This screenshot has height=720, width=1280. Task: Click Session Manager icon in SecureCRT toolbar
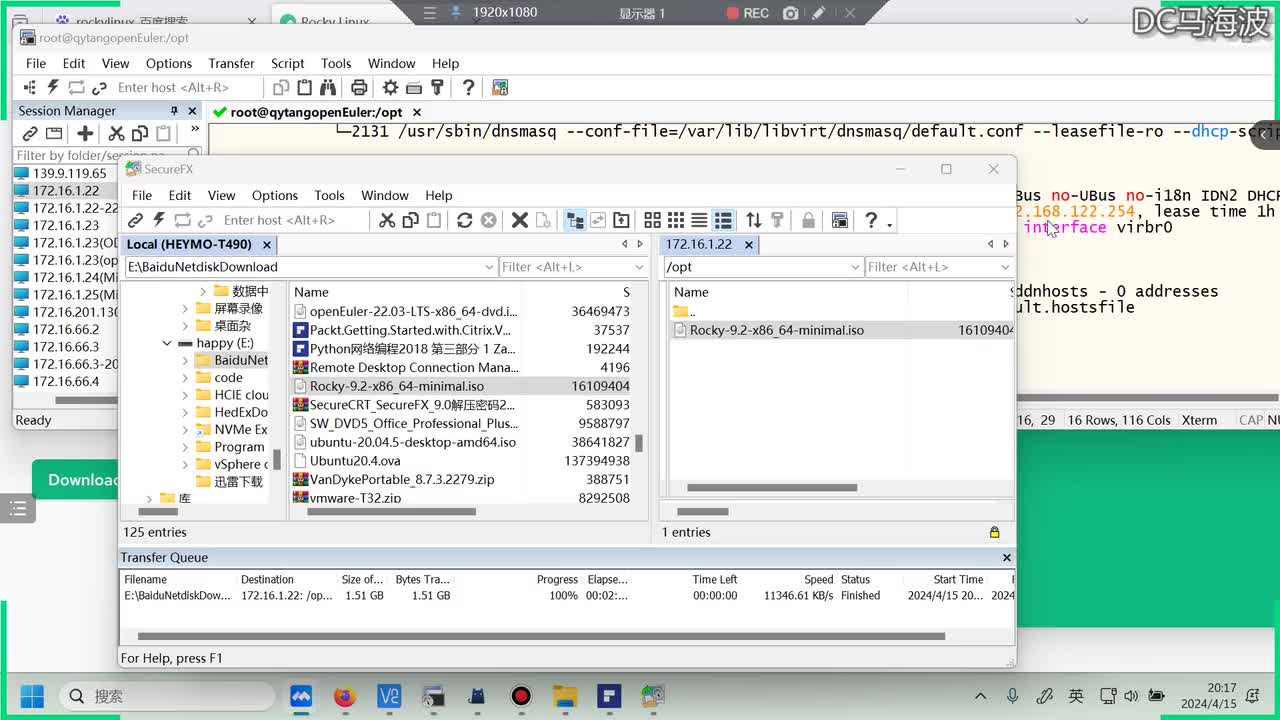point(30,88)
